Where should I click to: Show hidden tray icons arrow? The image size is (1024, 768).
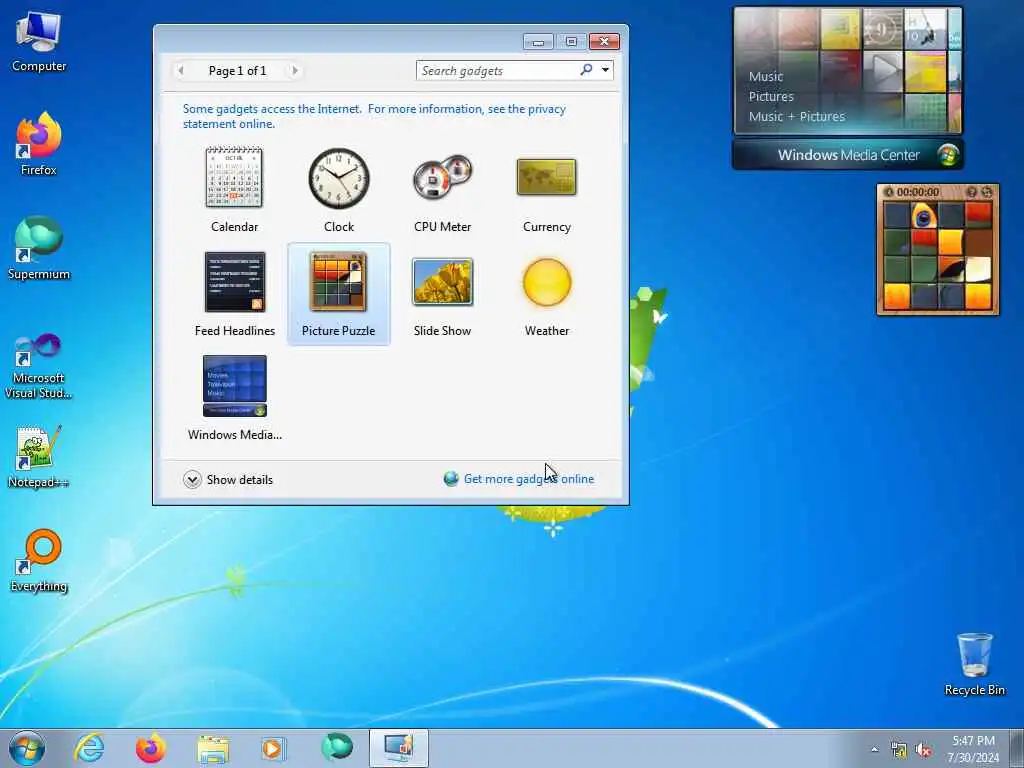(874, 749)
